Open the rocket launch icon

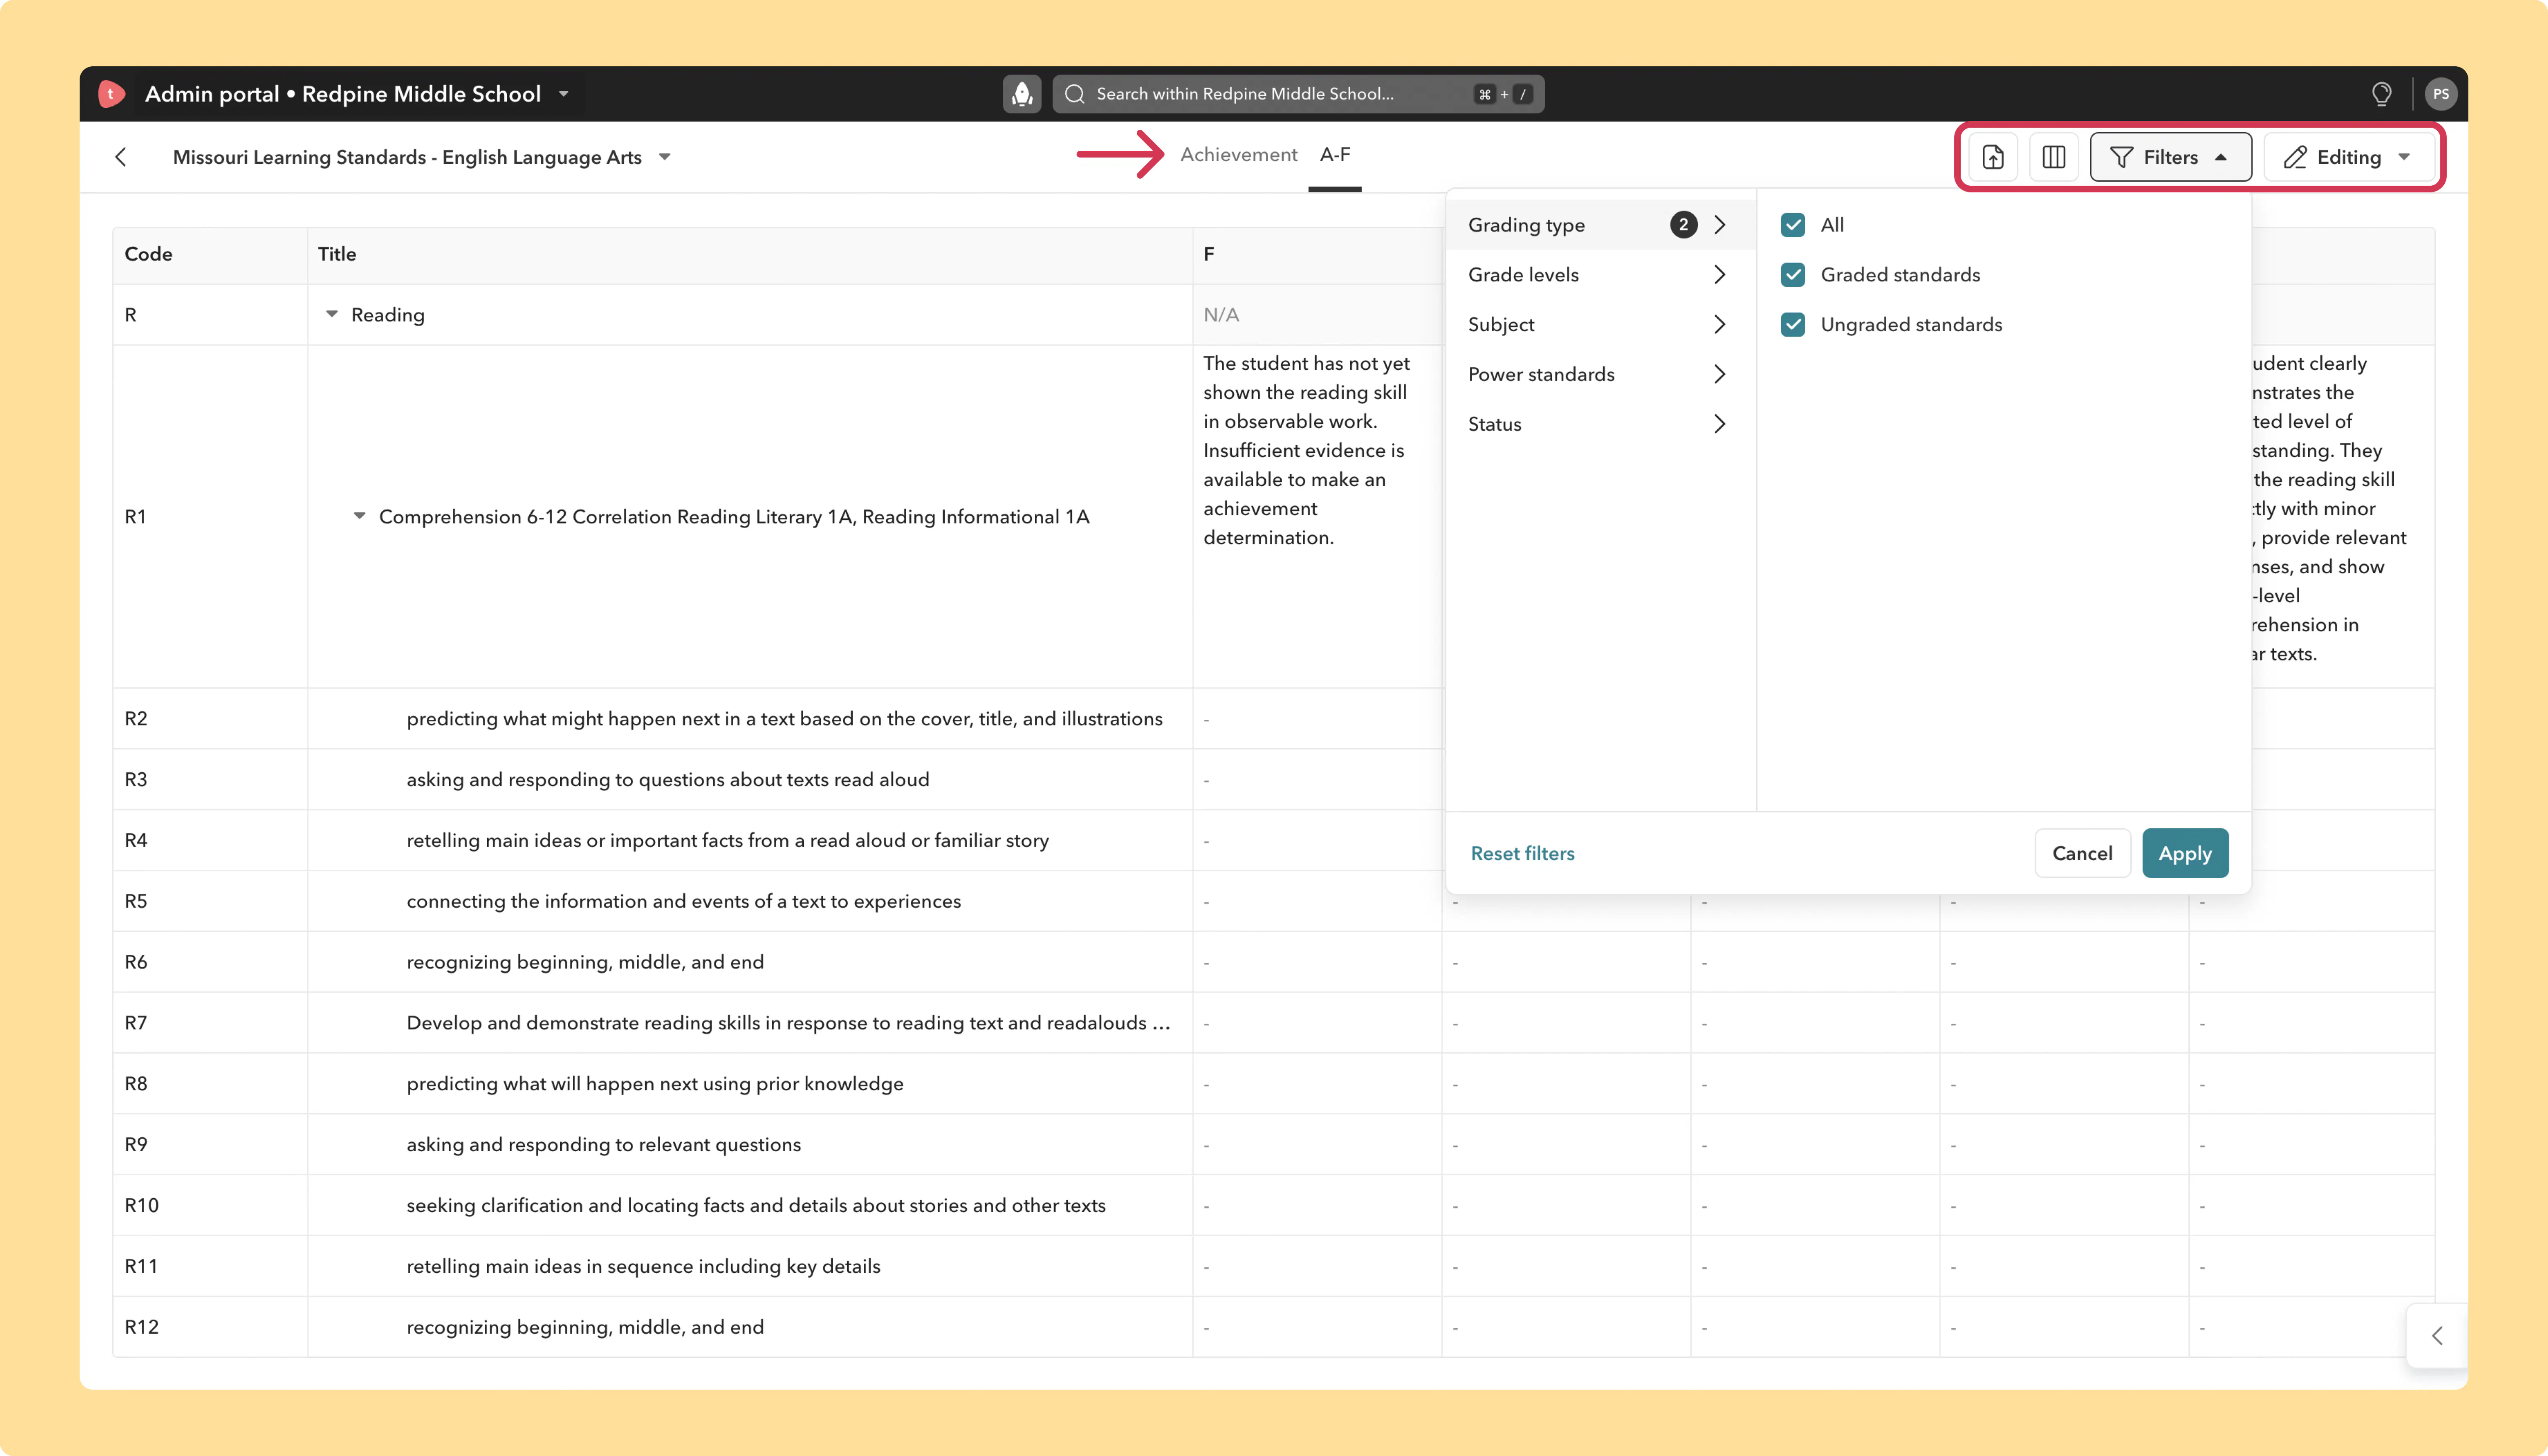(1021, 94)
